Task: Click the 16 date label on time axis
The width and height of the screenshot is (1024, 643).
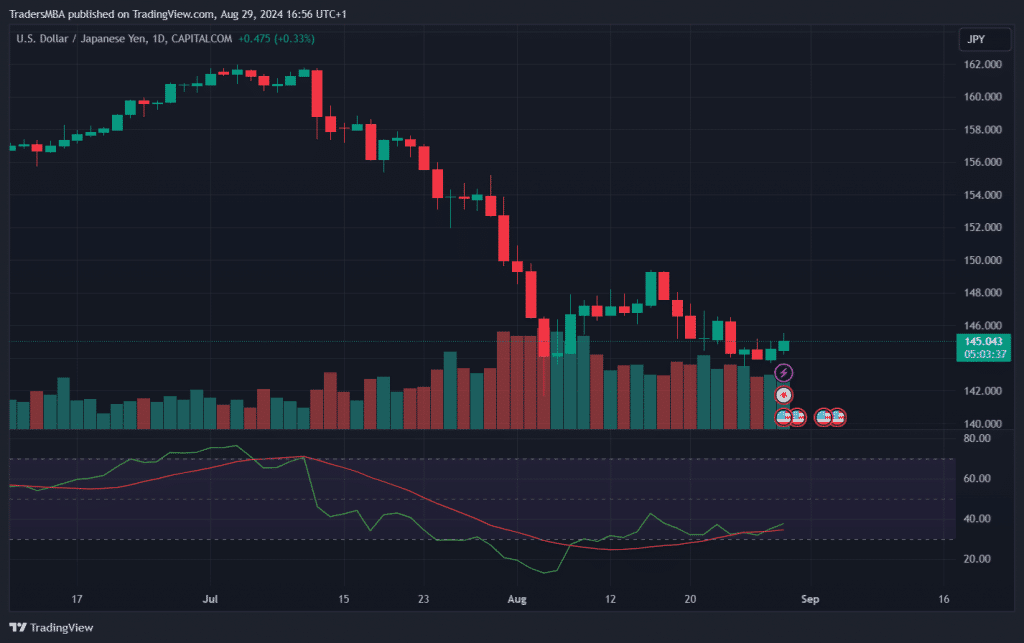Action: pyautogui.click(x=944, y=600)
